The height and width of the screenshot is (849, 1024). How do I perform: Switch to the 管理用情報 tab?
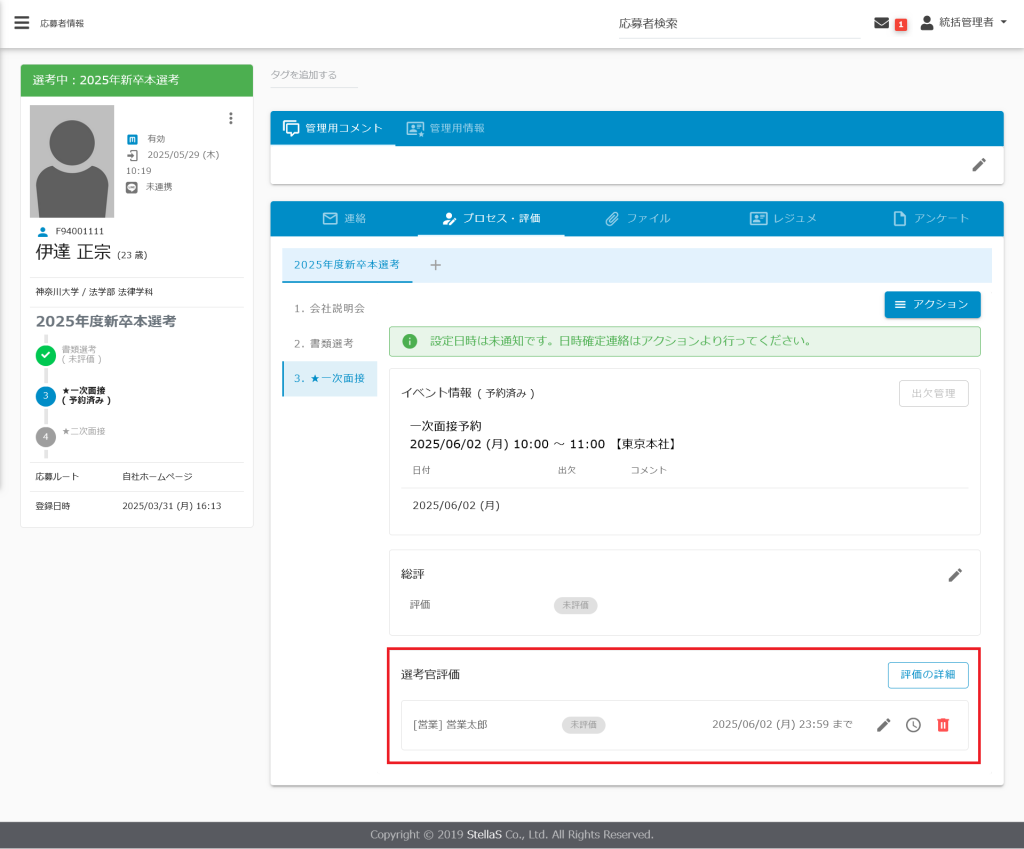point(446,128)
